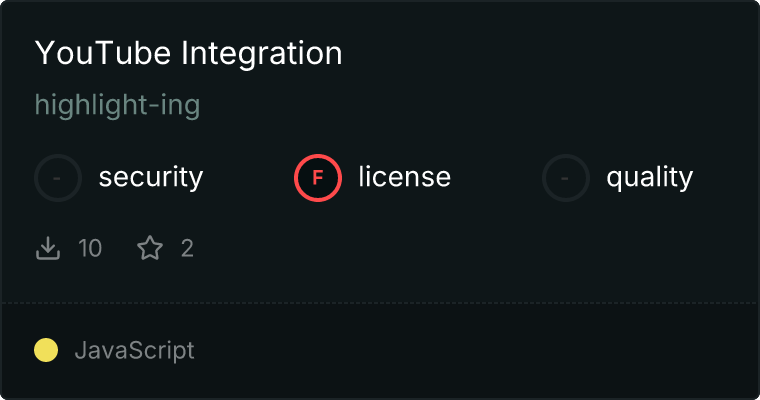
Task: Click the security grade dash badge
Action: 58,178
